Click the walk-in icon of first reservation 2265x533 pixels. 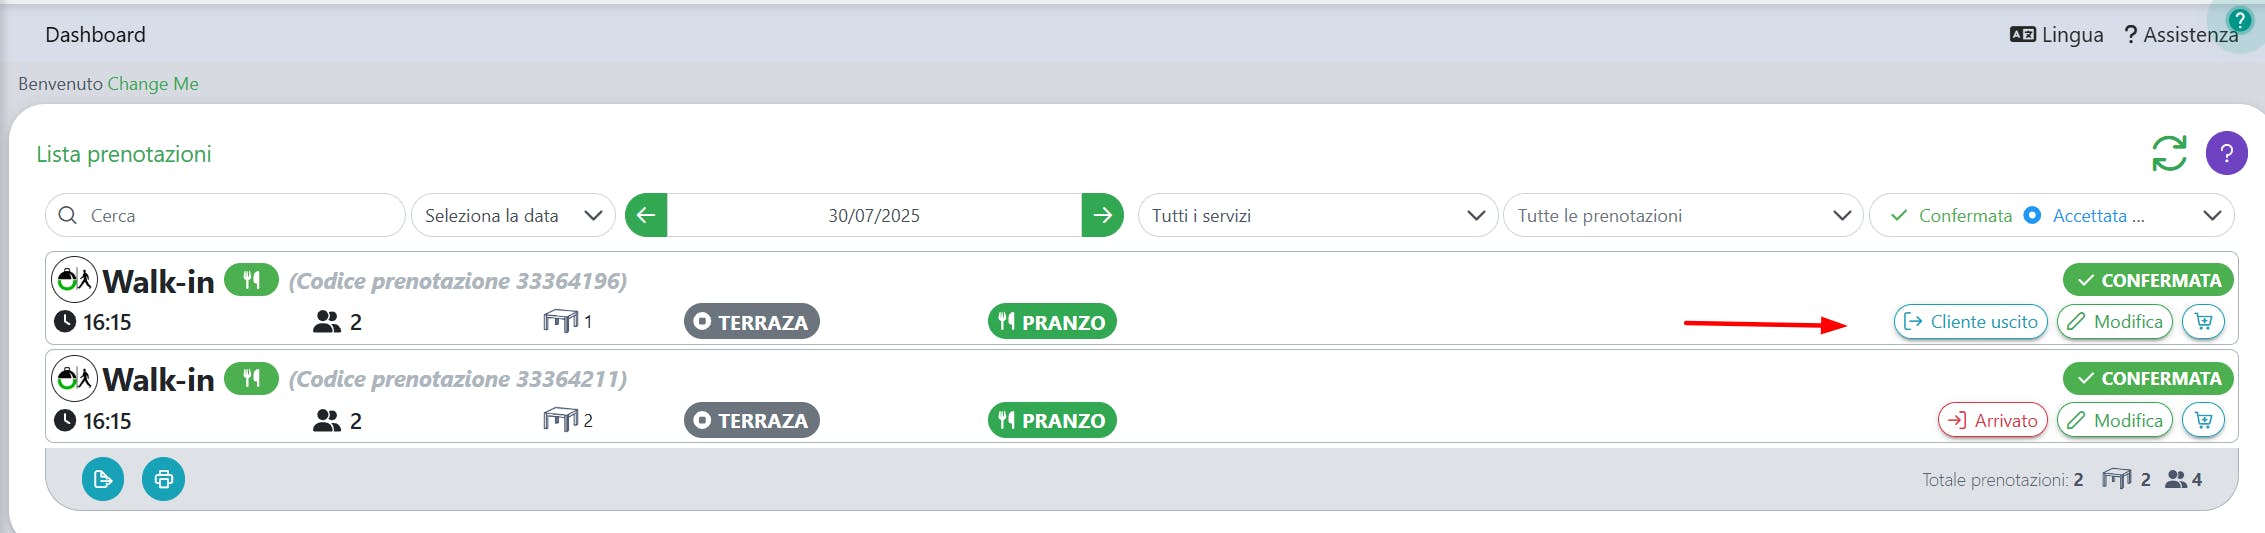[74, 280]
